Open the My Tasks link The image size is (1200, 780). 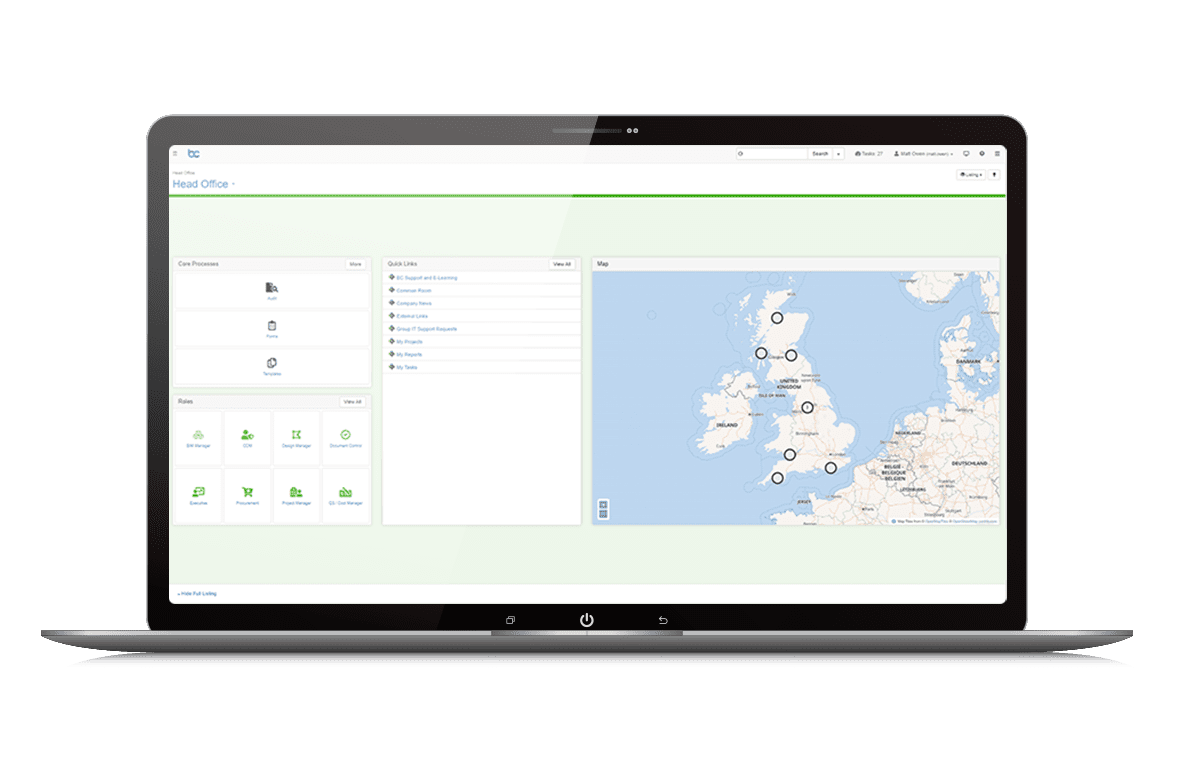tap(407, 367)
